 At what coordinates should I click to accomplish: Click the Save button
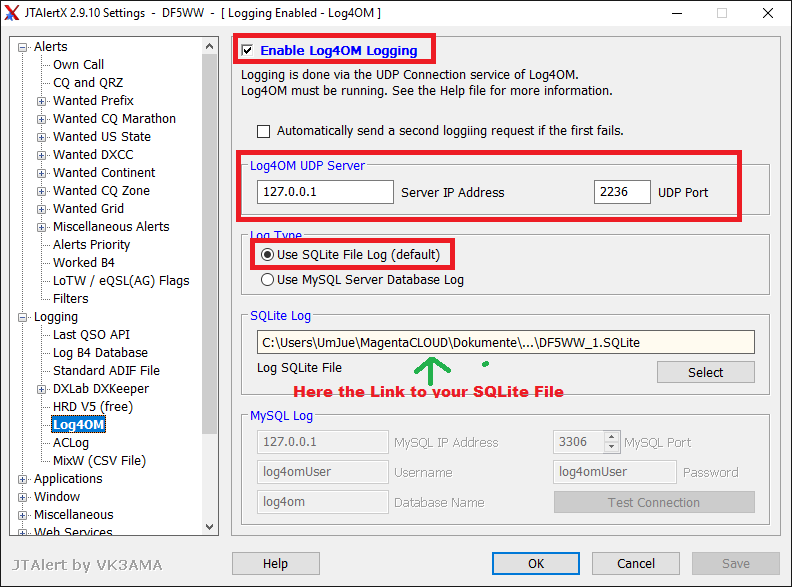pos(736,564)
